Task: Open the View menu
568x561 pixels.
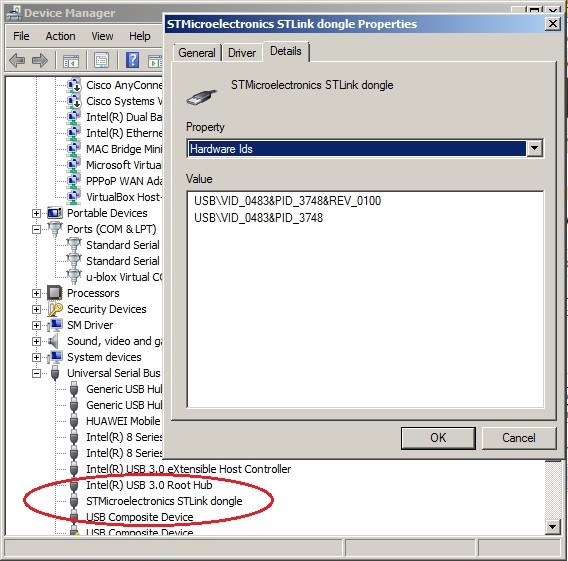Action: coord(103,36)
